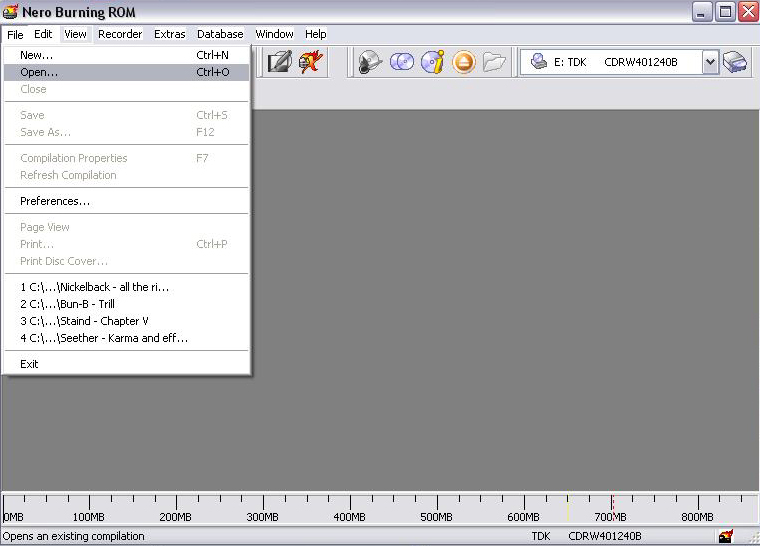Click the disabled Save menu entry
Image resolution: width=760 pixels, height=546 pixels.
point(127,115)
